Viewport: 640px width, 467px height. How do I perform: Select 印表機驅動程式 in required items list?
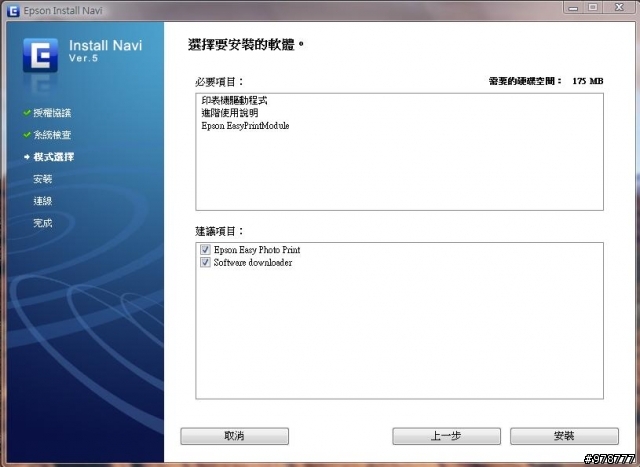tap(234, 100)
